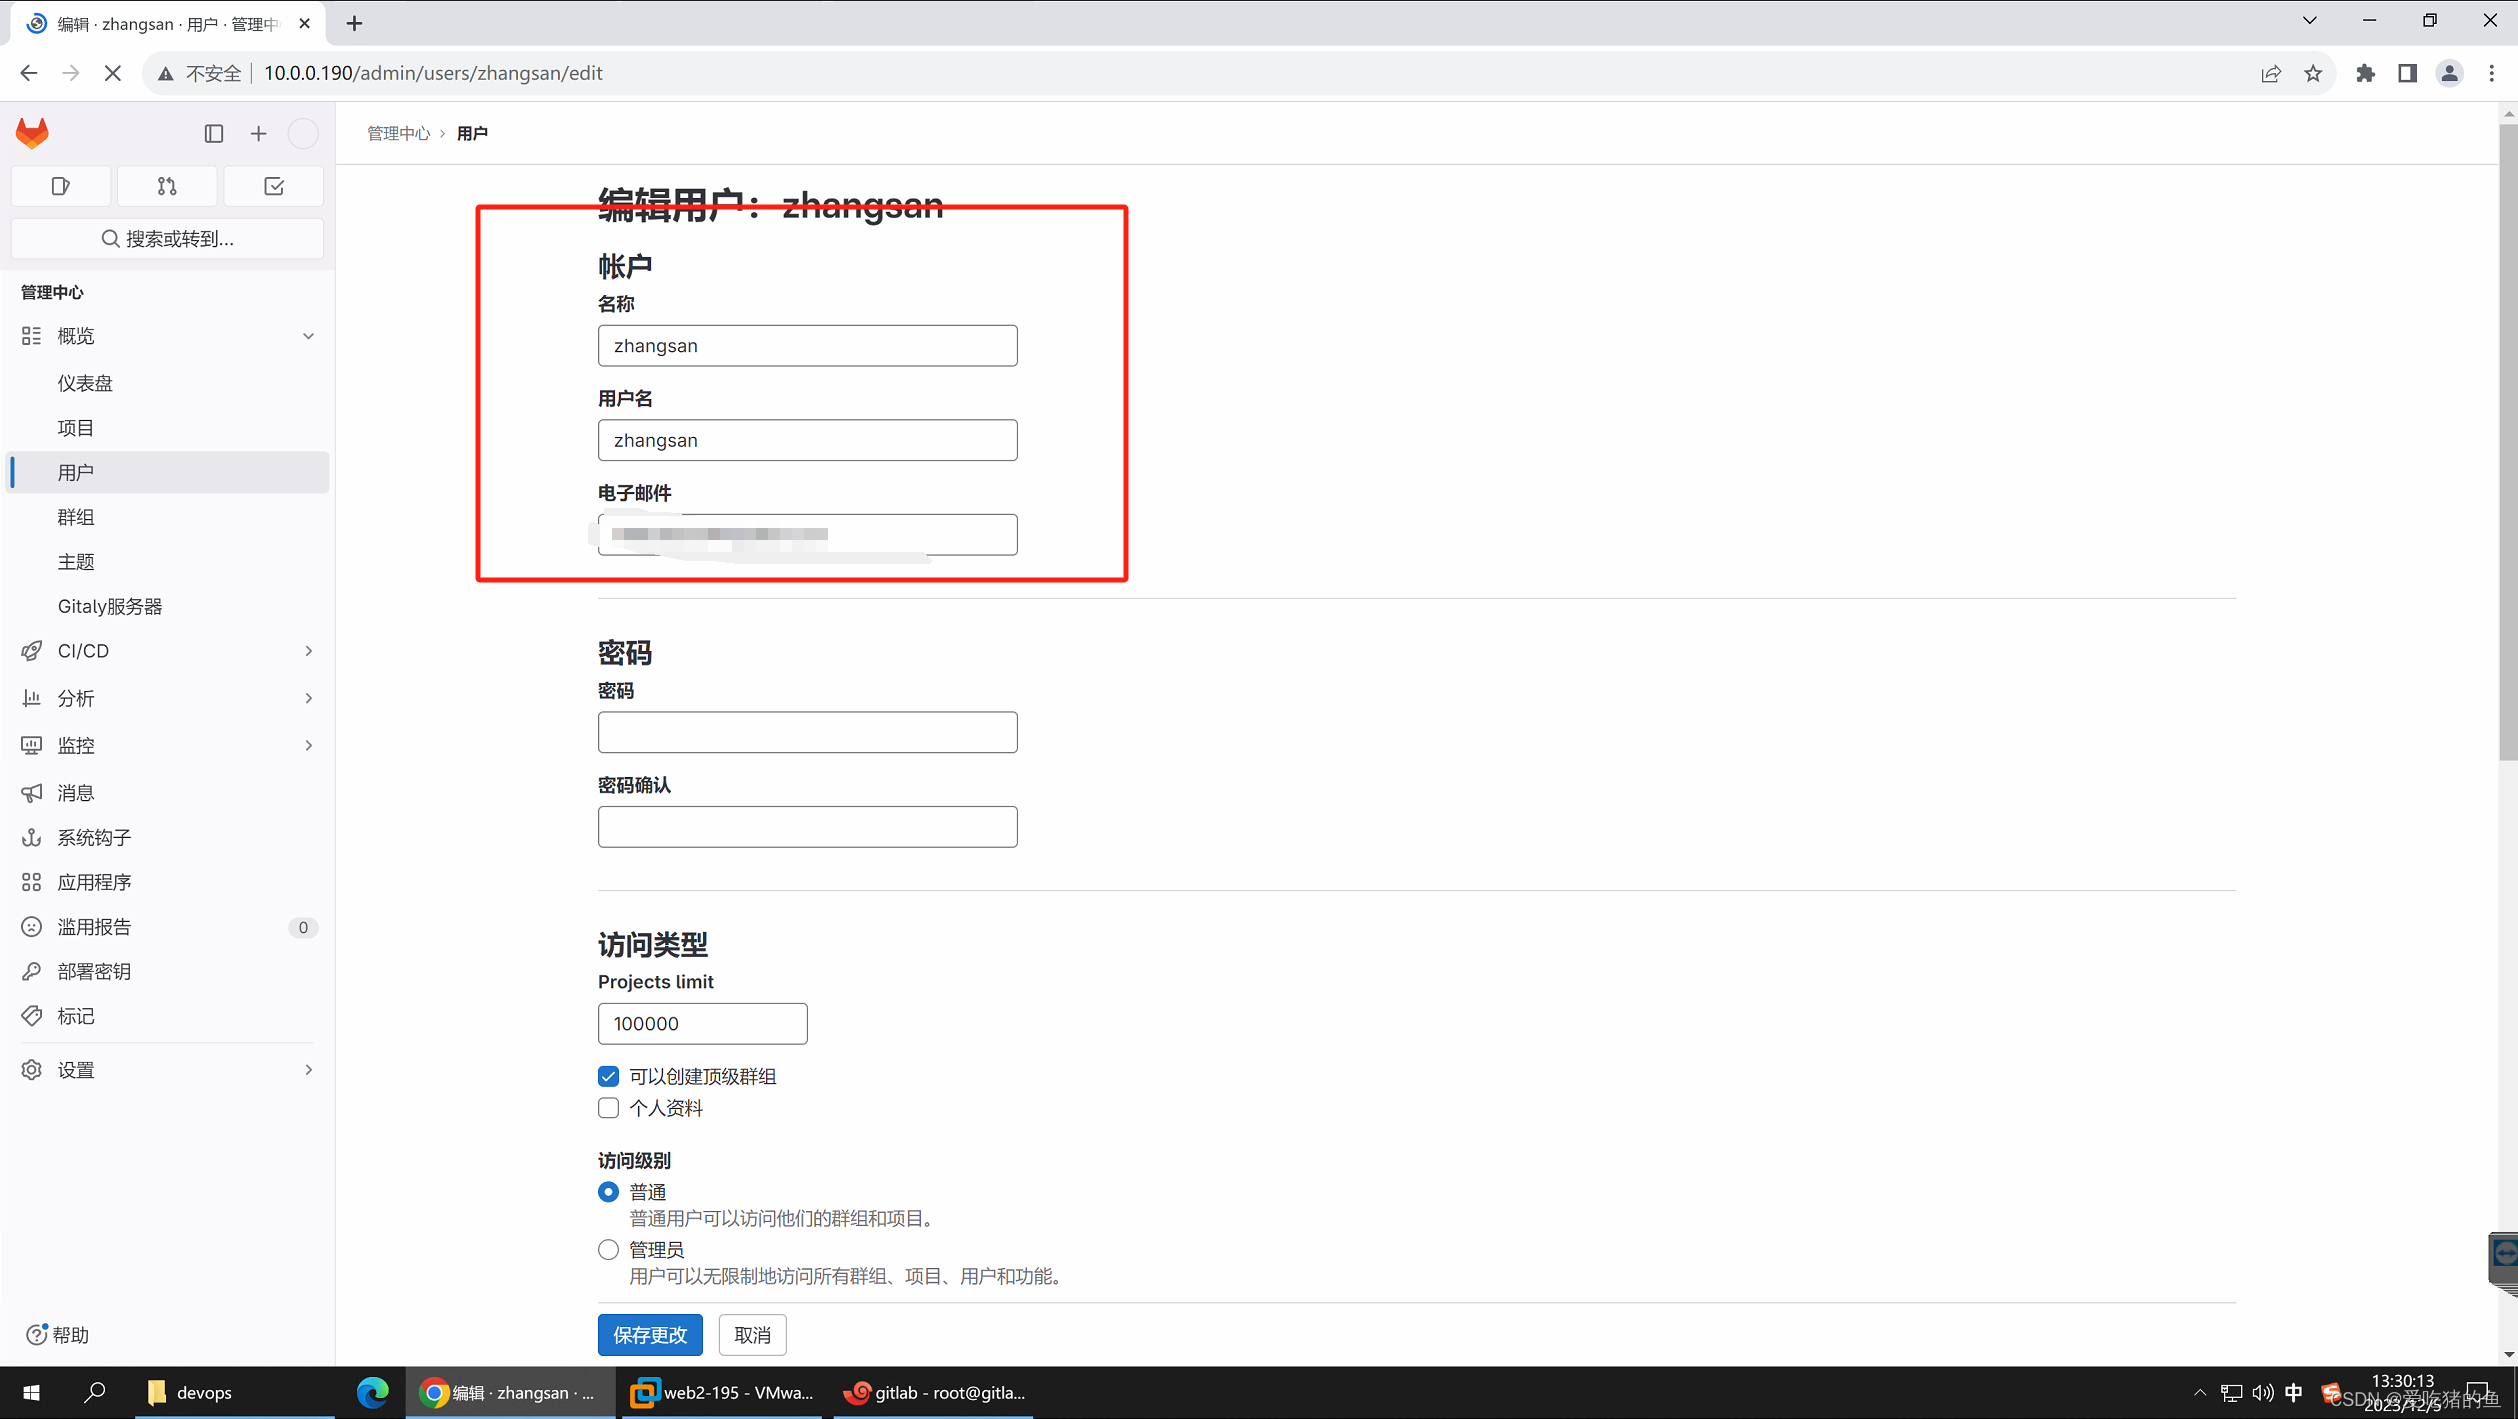Click 取消 button
The height and width of the screenshot is (1419, 2518).
[x=752, y=1335]
